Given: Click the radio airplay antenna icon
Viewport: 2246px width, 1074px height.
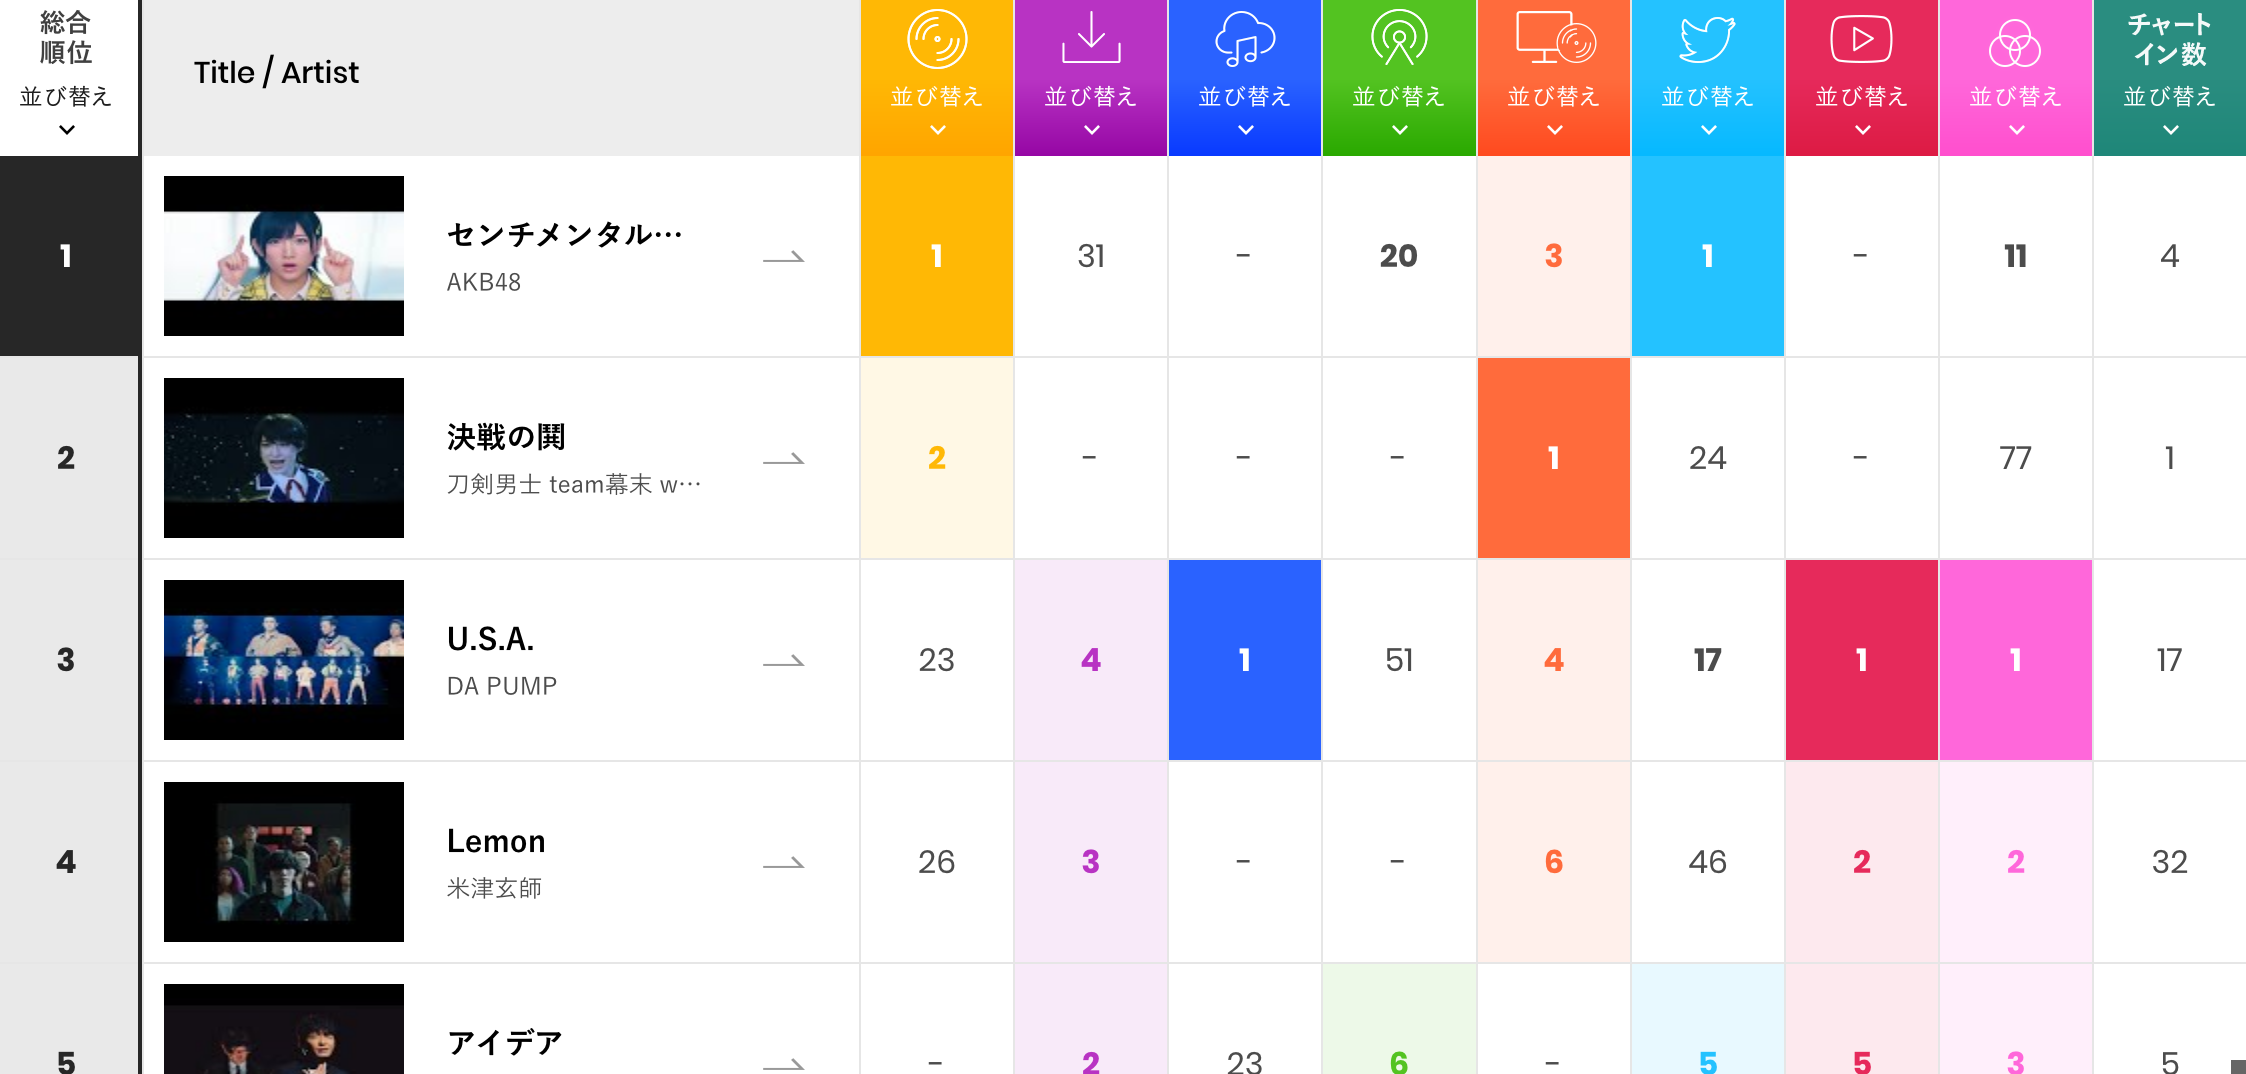Looking at the screenshot, I should coord(1399,39).
